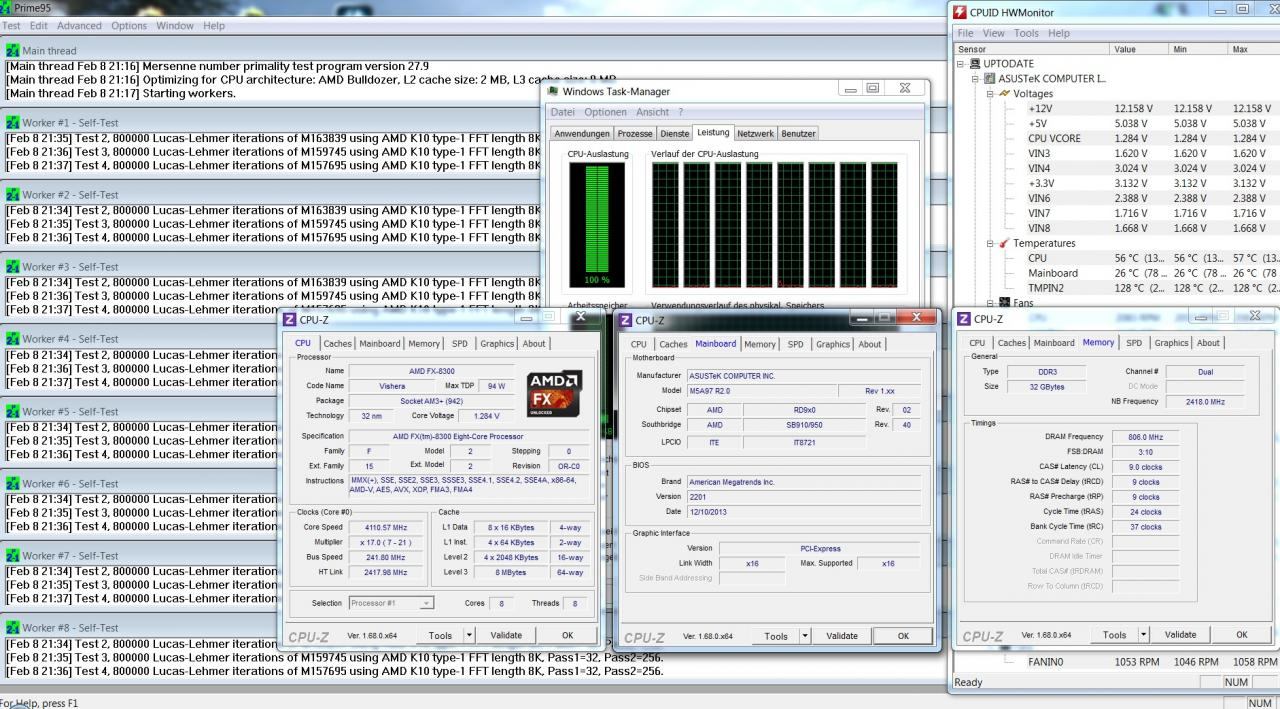This screenshot has height=709, width=1280.
Task: Switch to the Netzwerk tab in Task-Manager
Action: point(755,133)
